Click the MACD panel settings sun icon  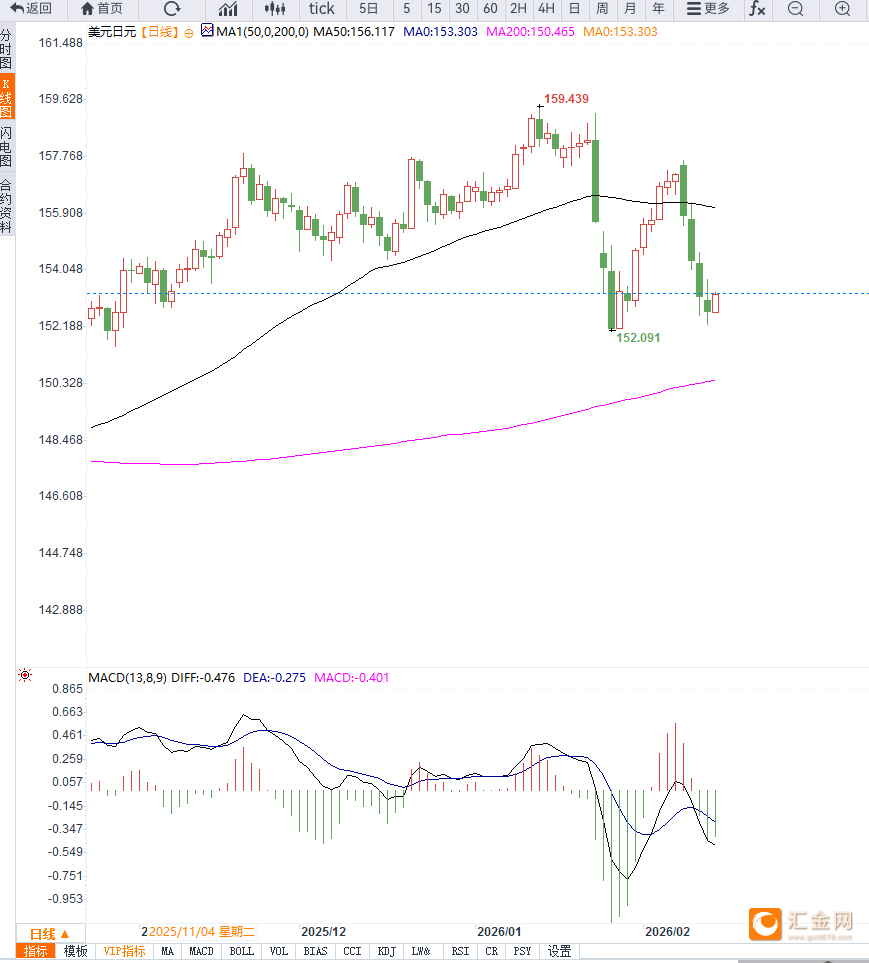pos(25,677)
